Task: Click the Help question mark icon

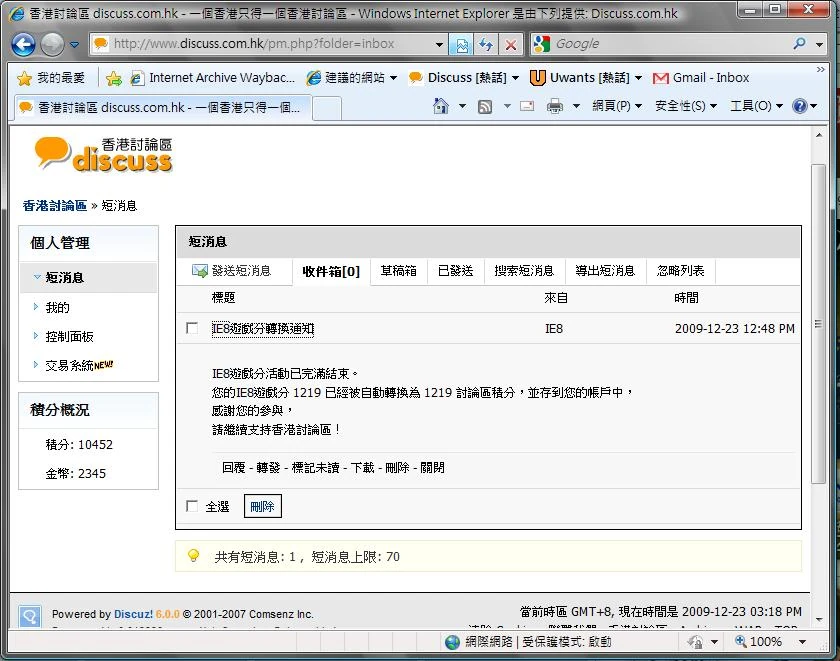Action: 799,106
